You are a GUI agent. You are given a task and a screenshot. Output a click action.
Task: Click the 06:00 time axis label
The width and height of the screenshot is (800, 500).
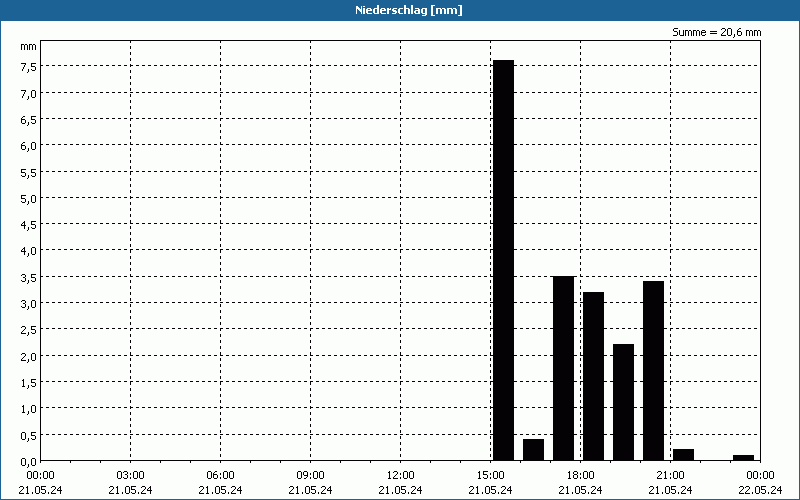(220, 476)
